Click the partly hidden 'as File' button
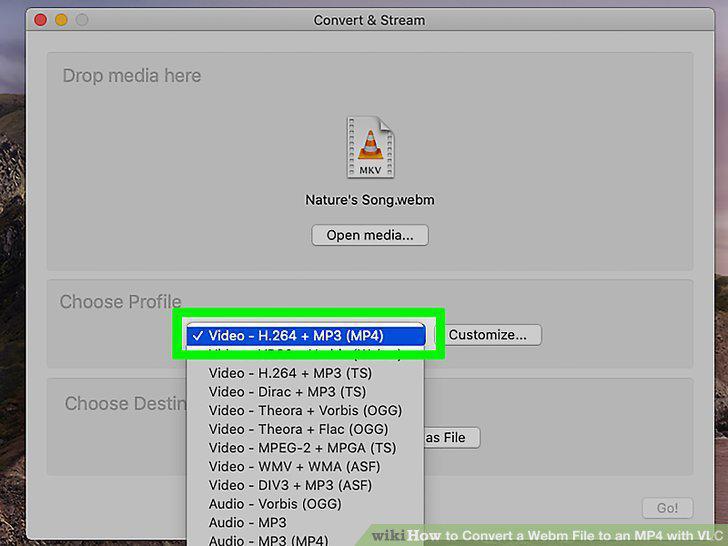 click(x=452, y=437)
